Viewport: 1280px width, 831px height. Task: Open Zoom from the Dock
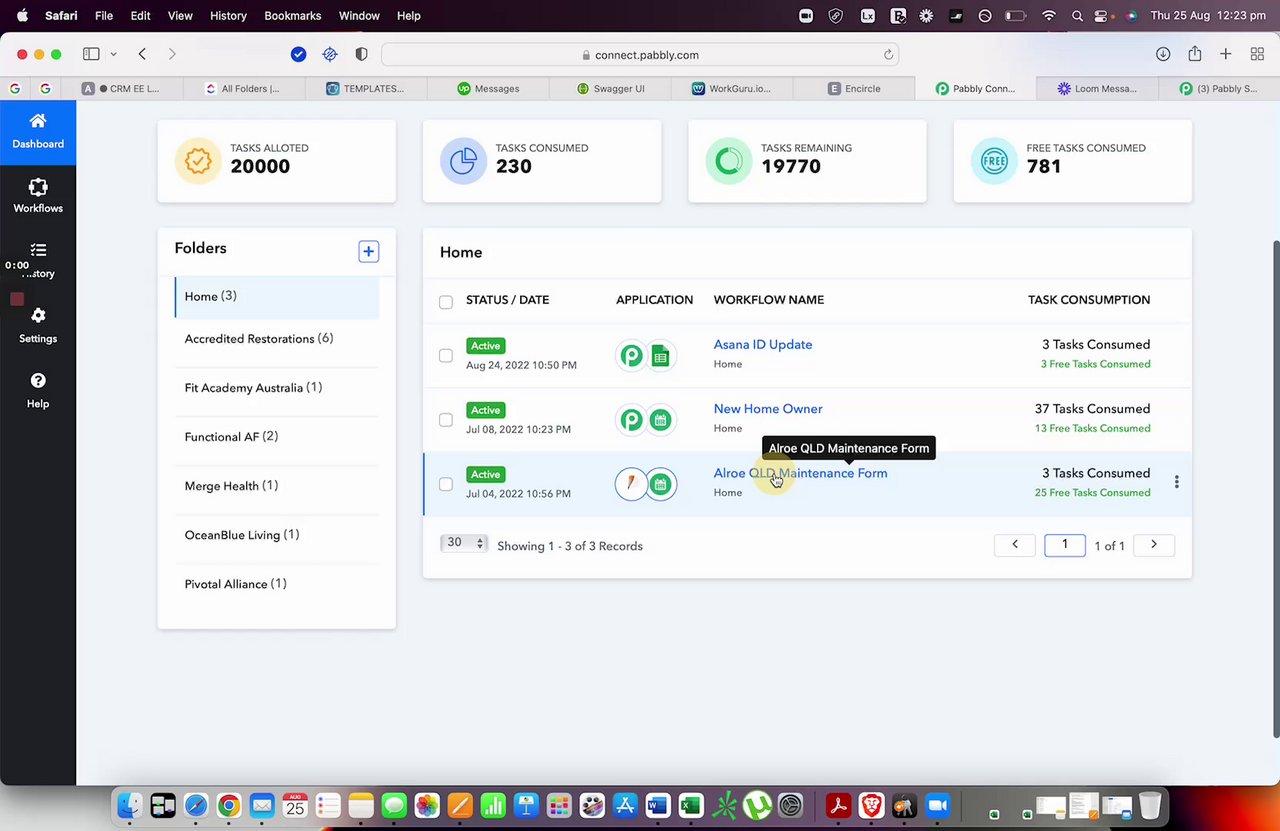[x=937, y=805]
